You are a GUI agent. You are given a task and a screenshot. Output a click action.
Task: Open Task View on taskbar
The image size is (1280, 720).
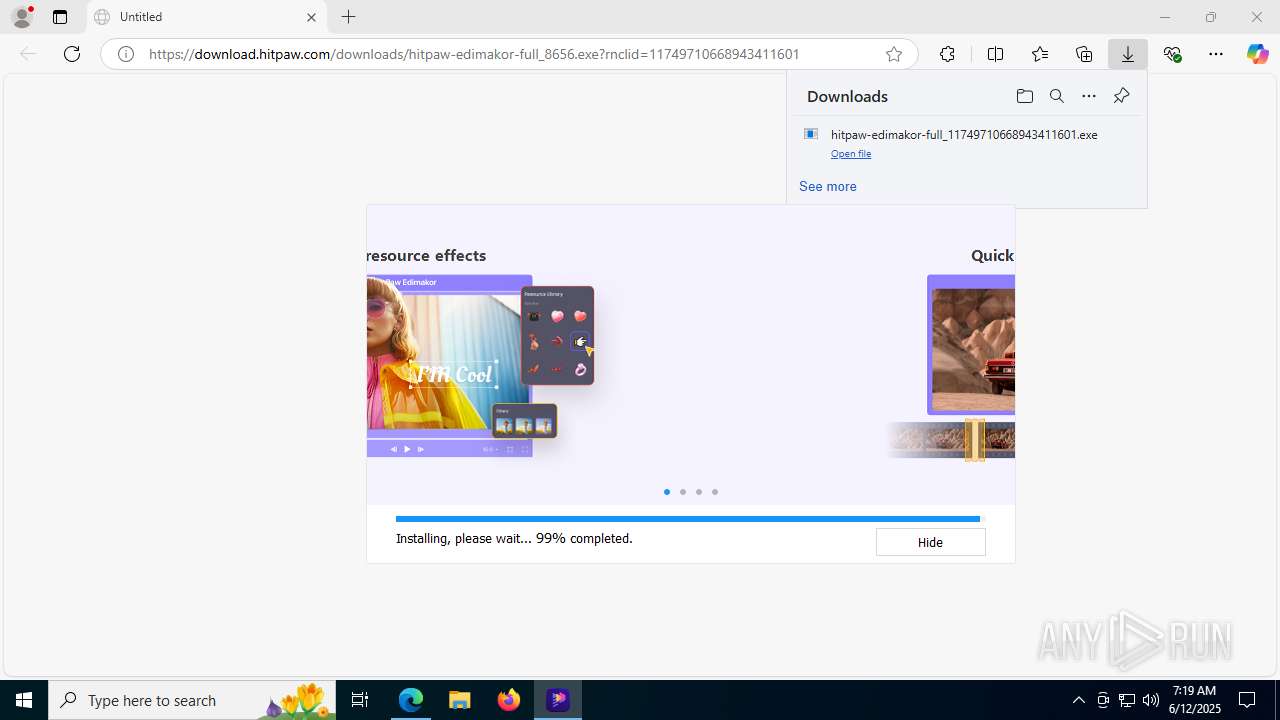tap(360, 700)
